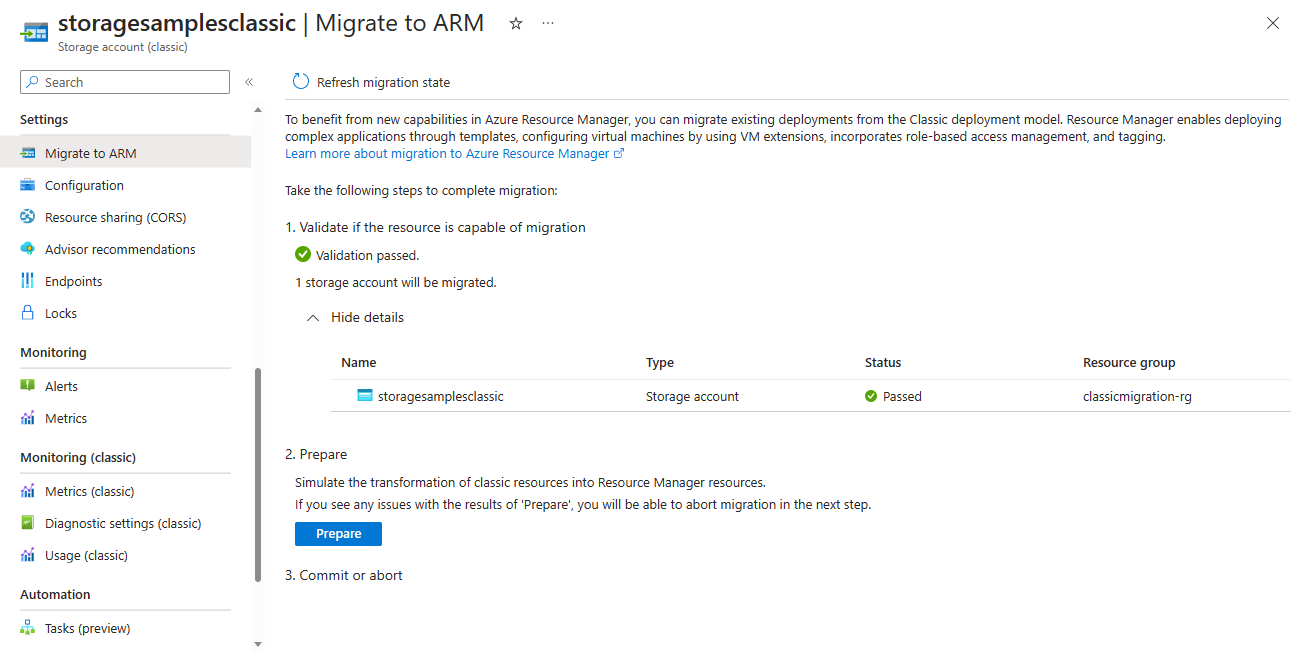Click the Metrics (classic) icon

28,491
